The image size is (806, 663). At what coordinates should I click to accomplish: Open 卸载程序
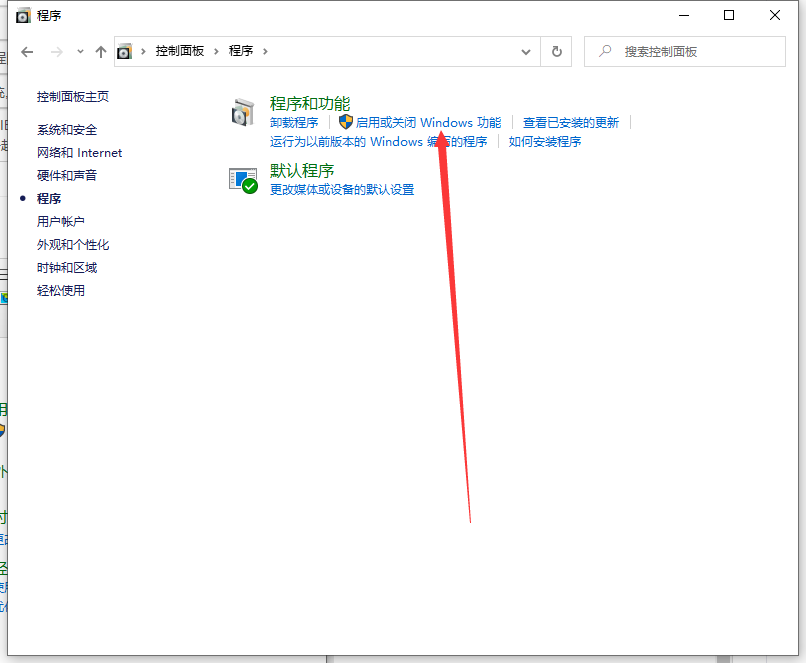(x=297, y=121)
